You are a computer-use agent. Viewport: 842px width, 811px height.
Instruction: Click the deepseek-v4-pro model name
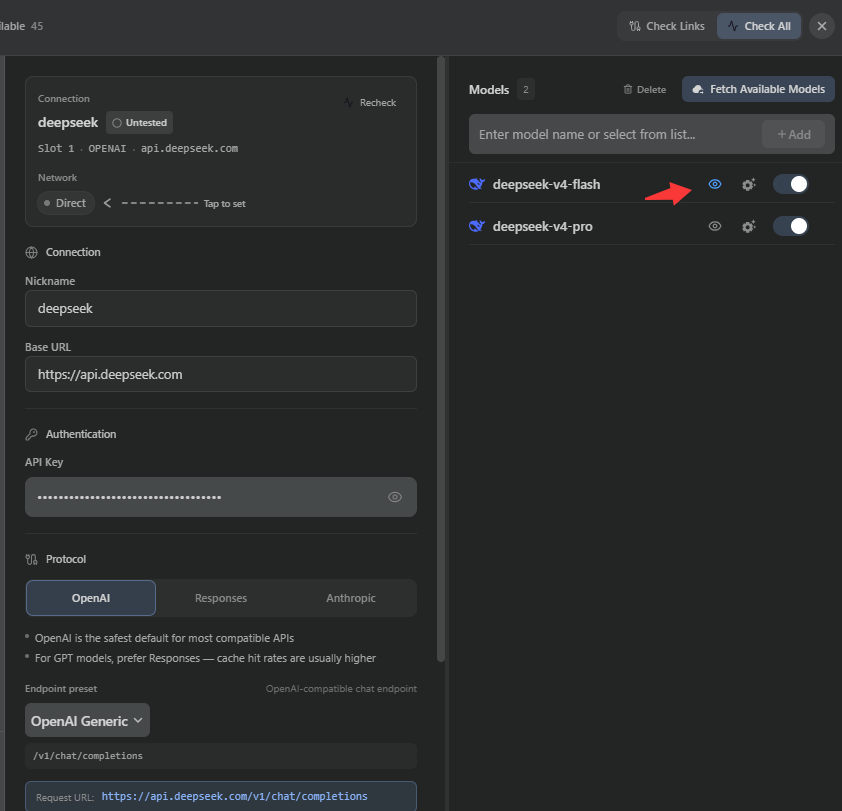click(x=542, y=226)
